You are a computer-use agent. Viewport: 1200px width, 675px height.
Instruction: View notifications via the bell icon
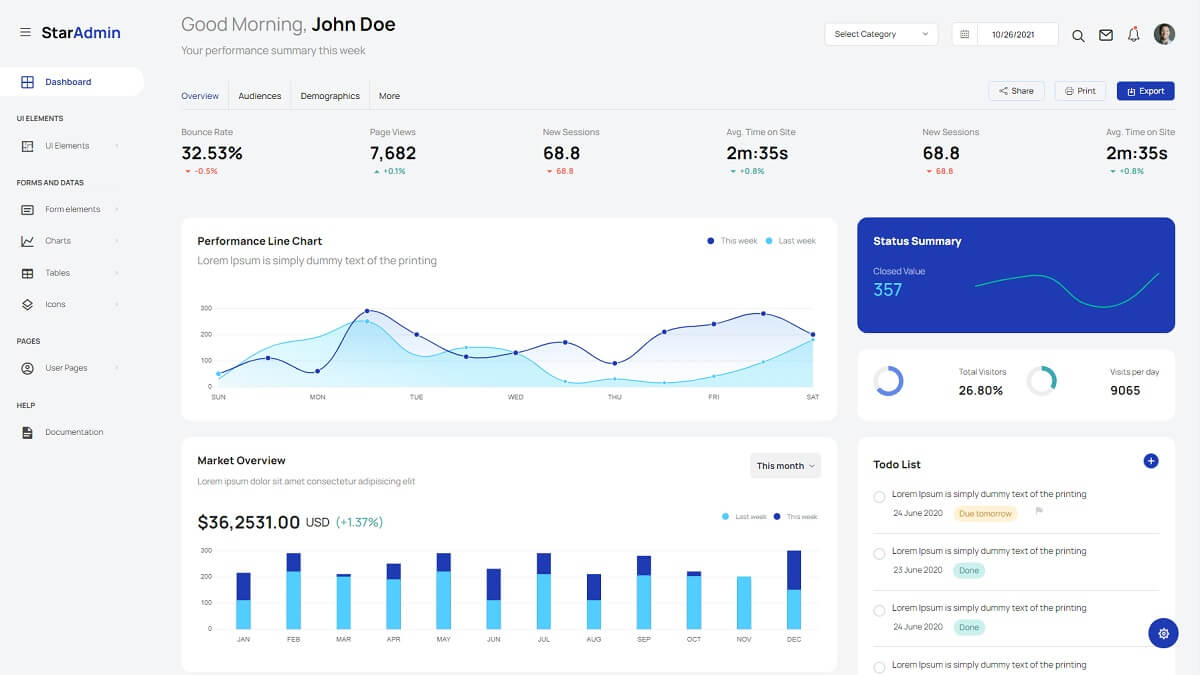[1133, 34]
